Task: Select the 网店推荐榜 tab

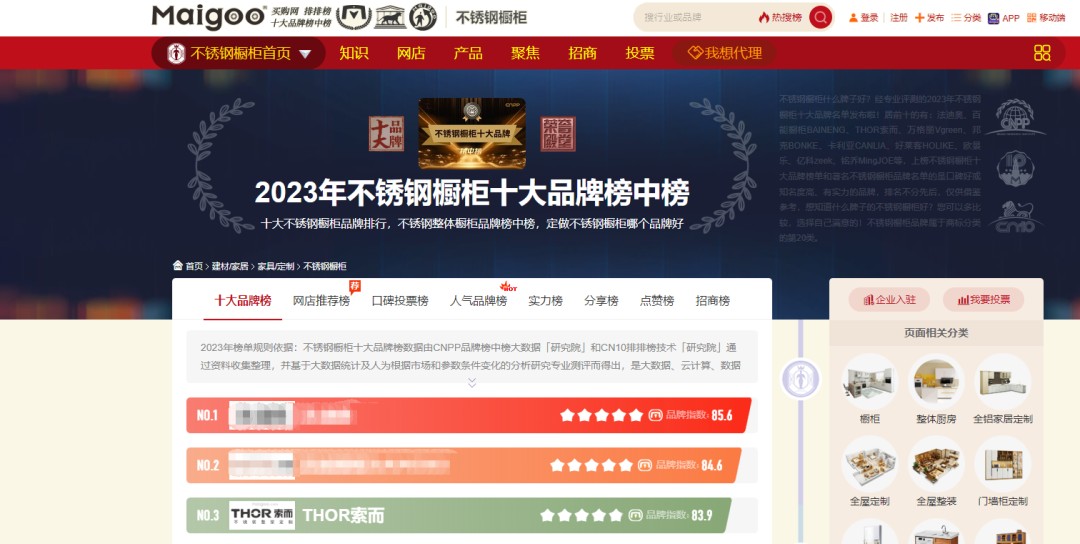Action: [x=322, y=301]
